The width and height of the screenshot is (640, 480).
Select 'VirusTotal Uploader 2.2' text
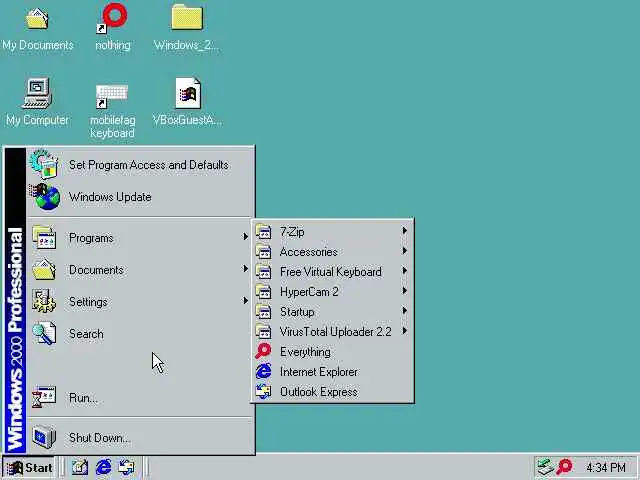tap(336, 332)
